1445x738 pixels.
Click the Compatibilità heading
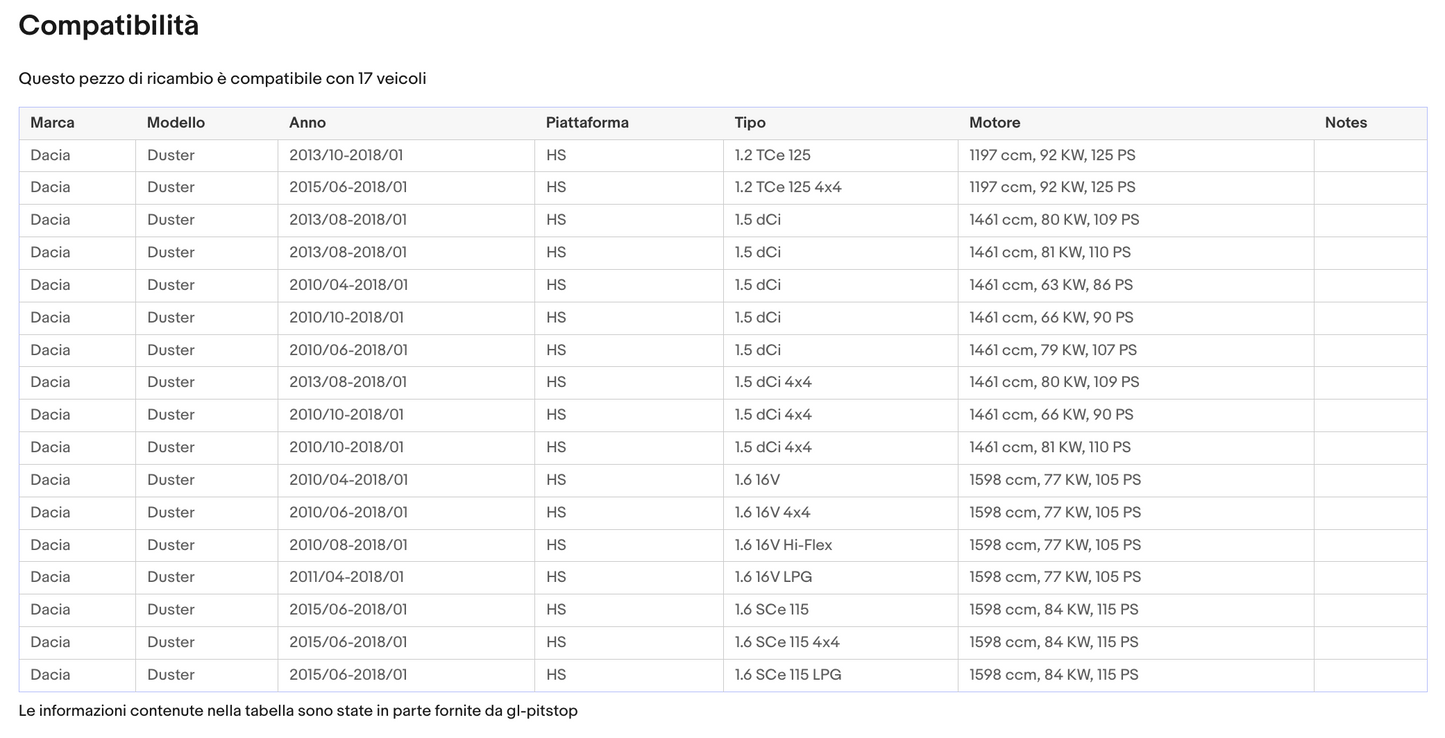(x=109, y=26)
